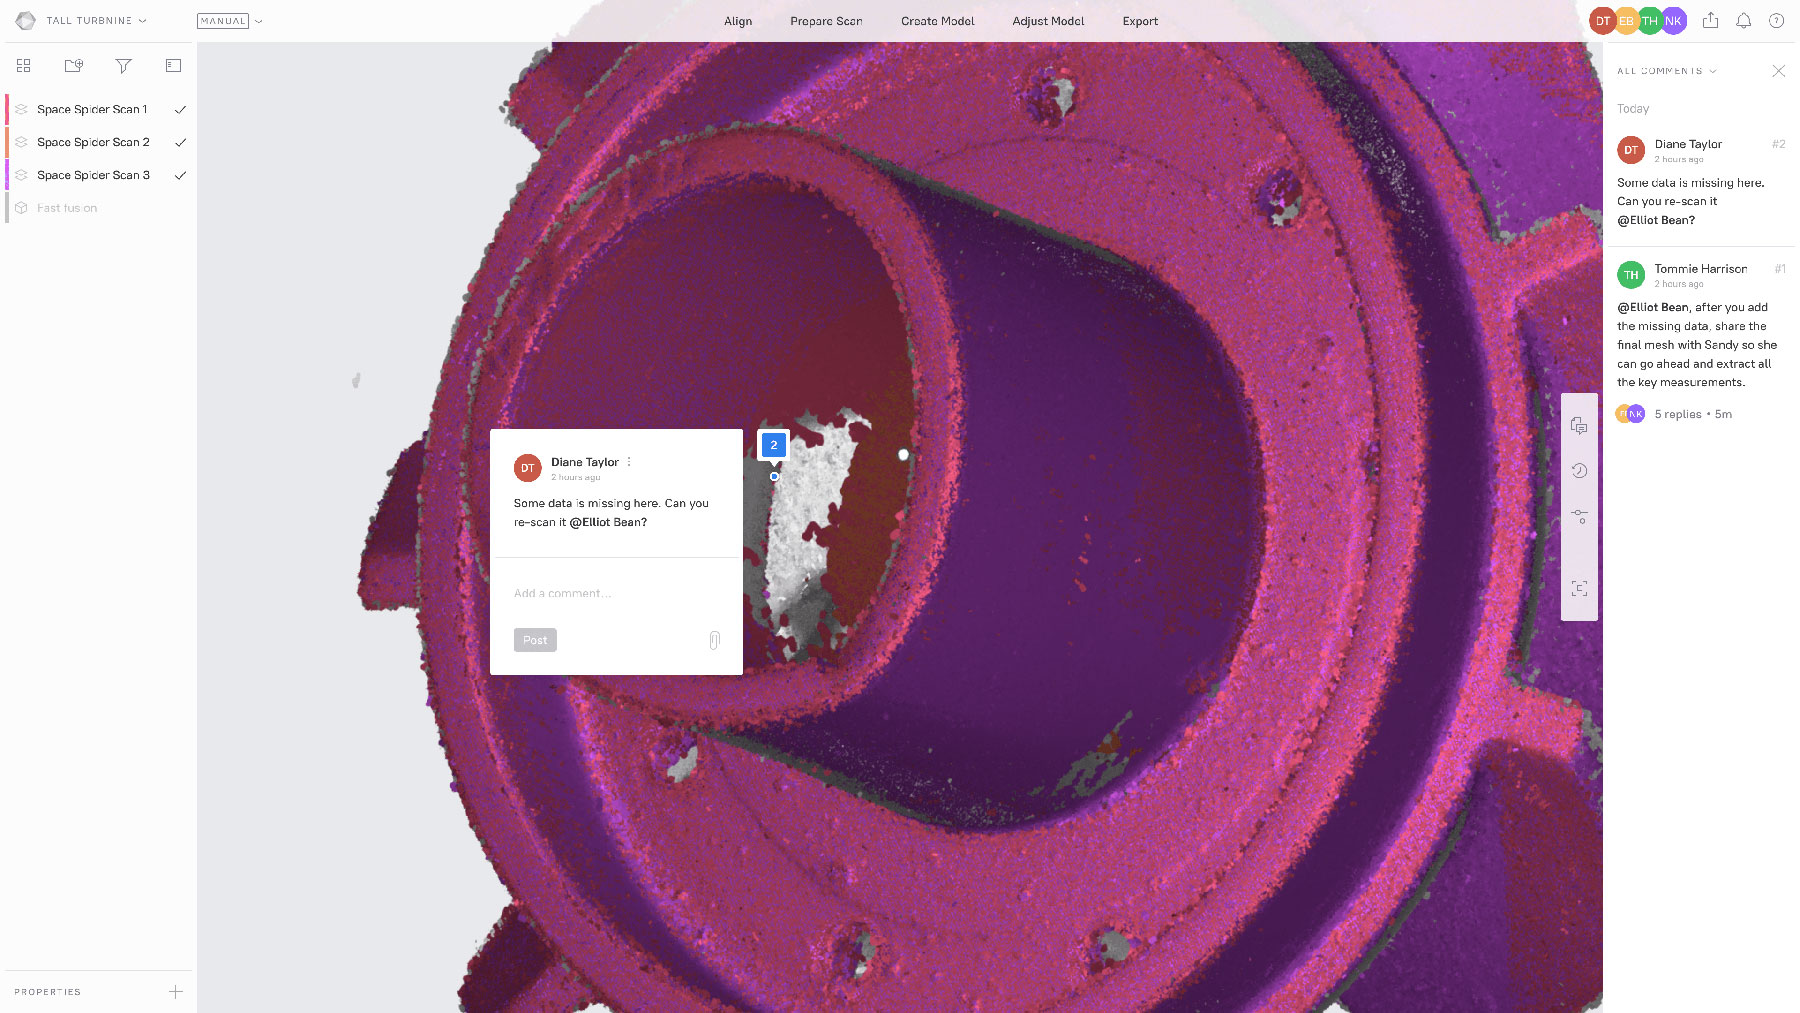Click the Fast fusion cube icon

(x=21, y=208)
